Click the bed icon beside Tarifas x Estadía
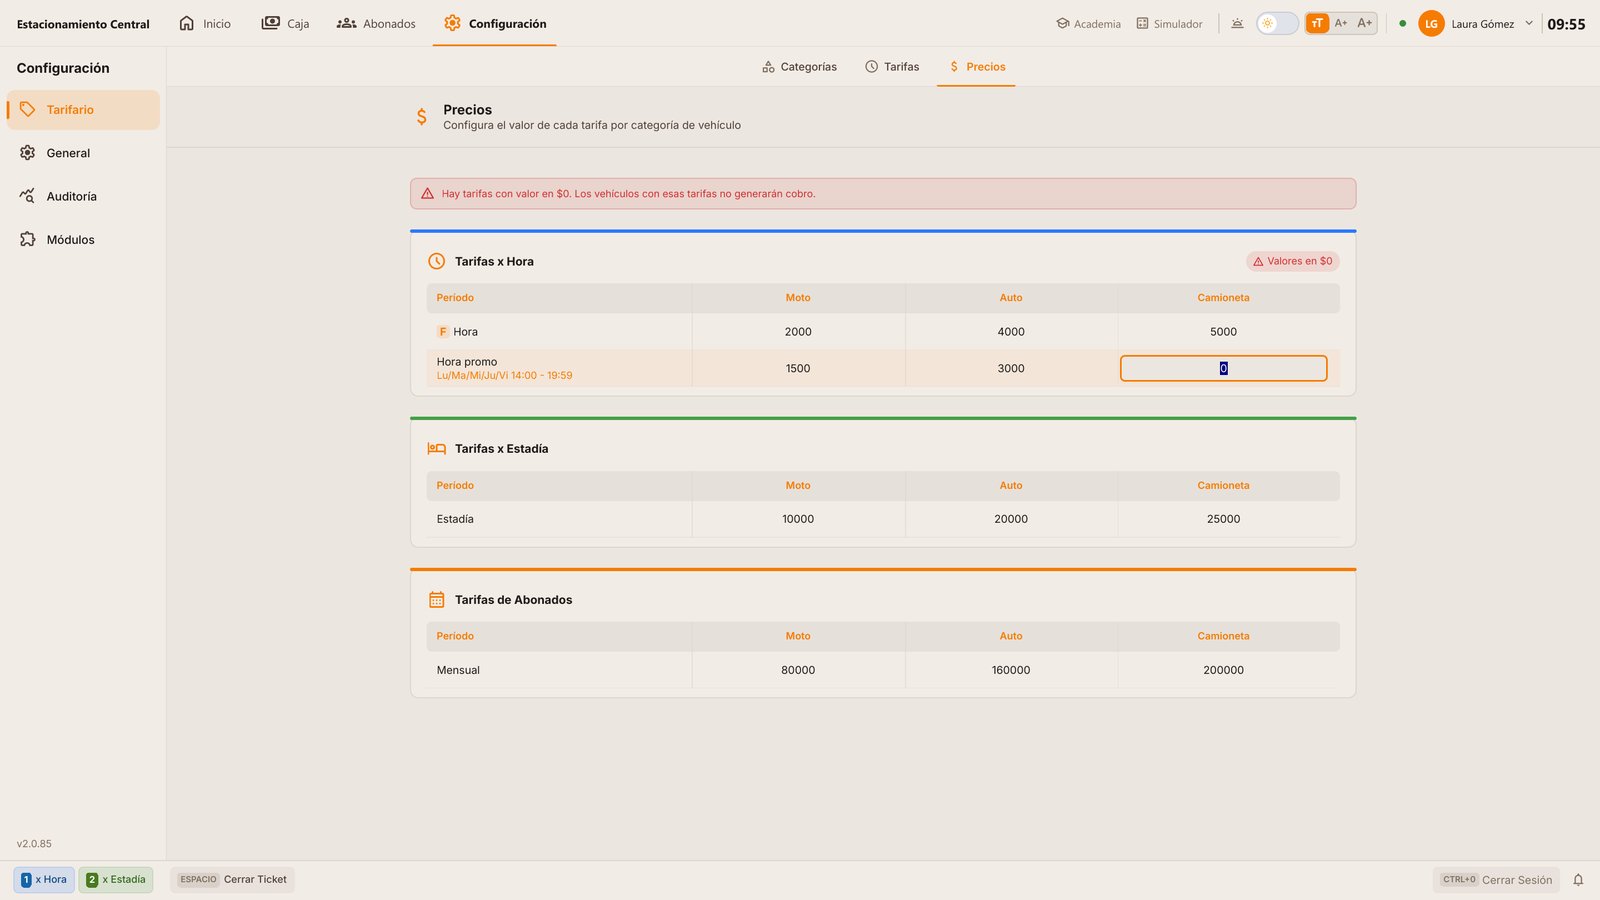Screen dimensions: 1600x900 click(436, 449)
